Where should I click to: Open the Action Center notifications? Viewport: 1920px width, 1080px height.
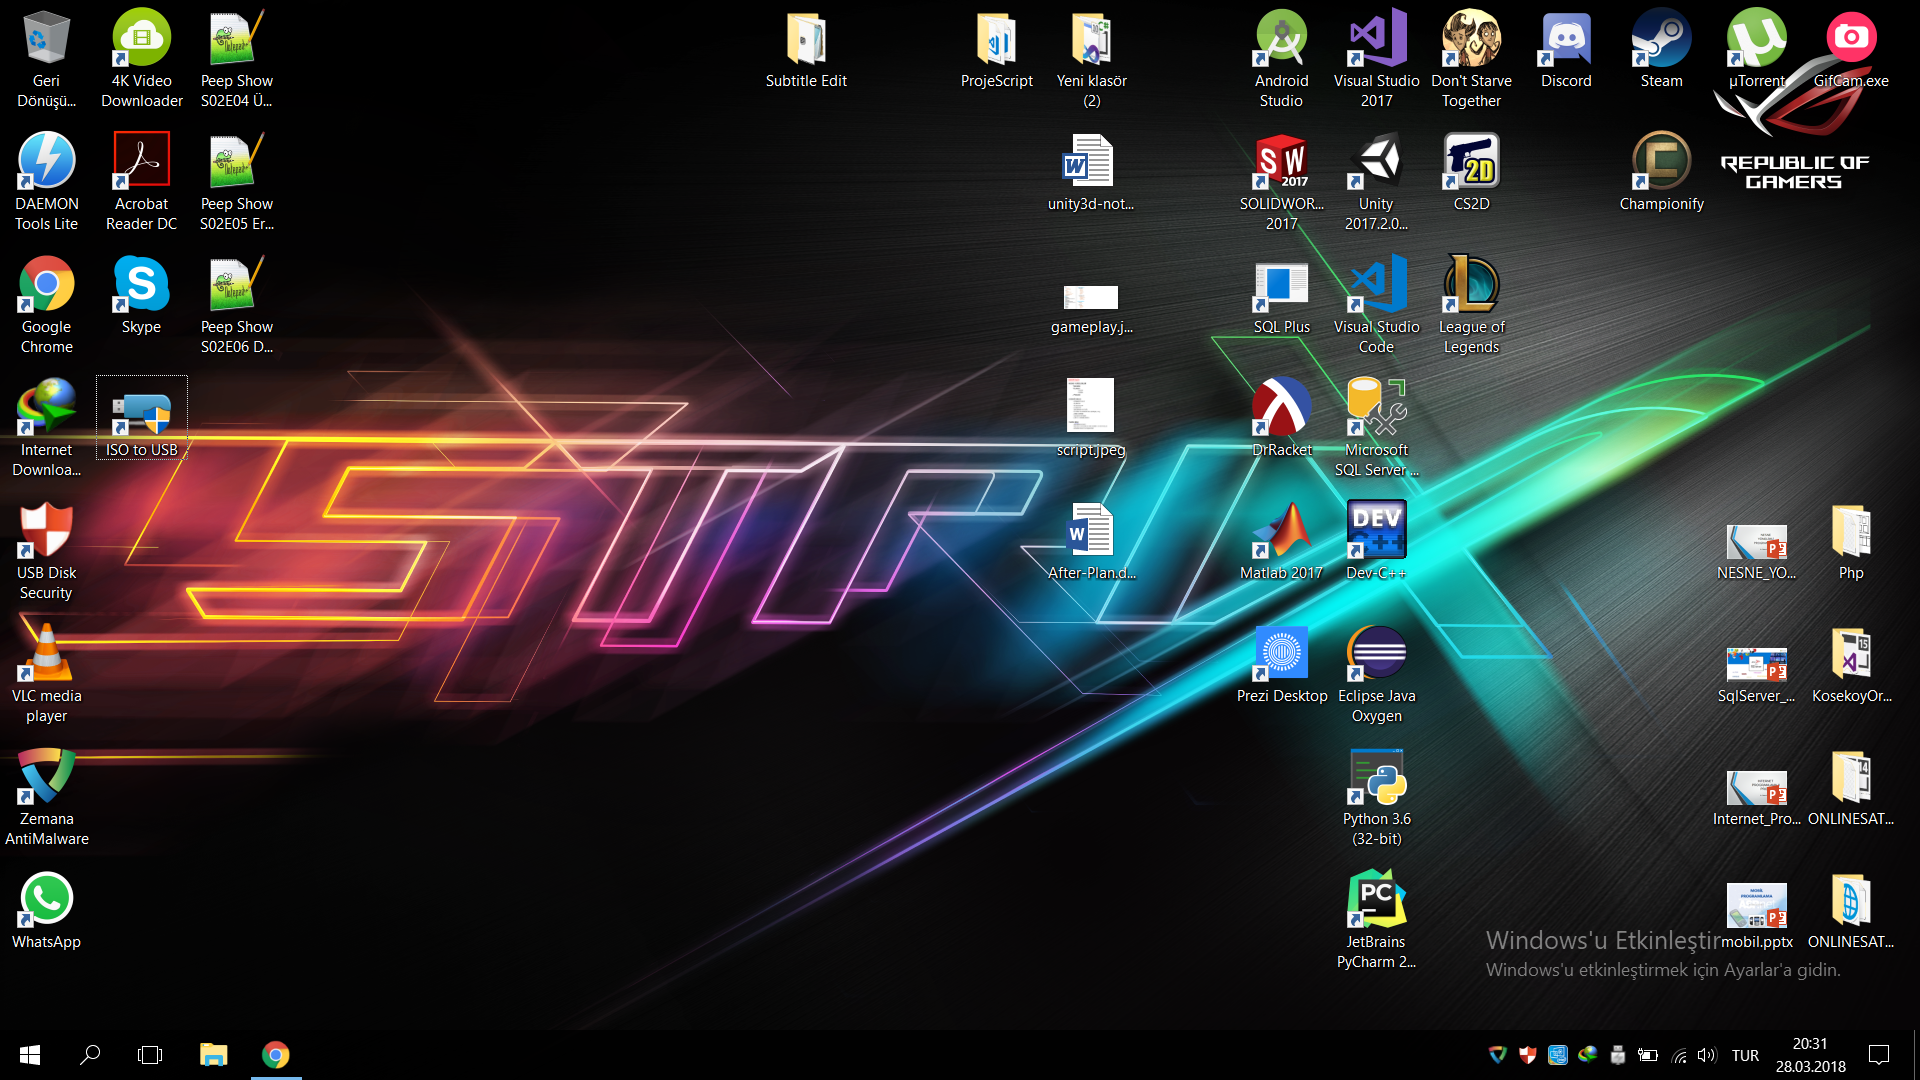[x=1879, y=1055]
